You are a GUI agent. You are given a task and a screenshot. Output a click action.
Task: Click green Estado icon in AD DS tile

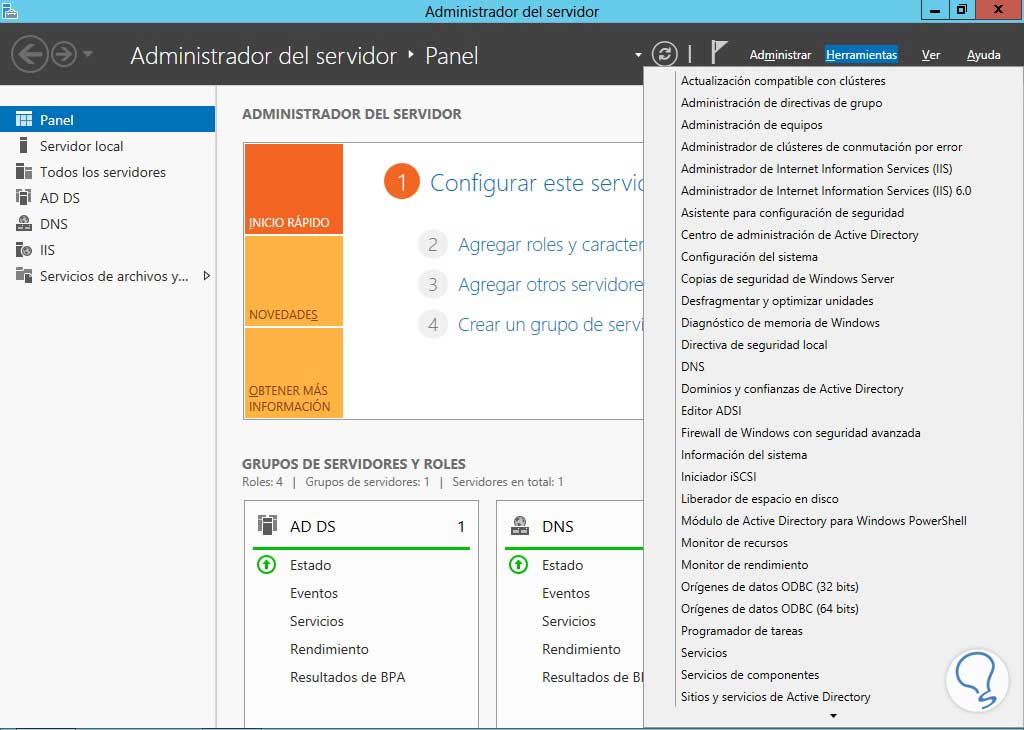tap(266, 564)
